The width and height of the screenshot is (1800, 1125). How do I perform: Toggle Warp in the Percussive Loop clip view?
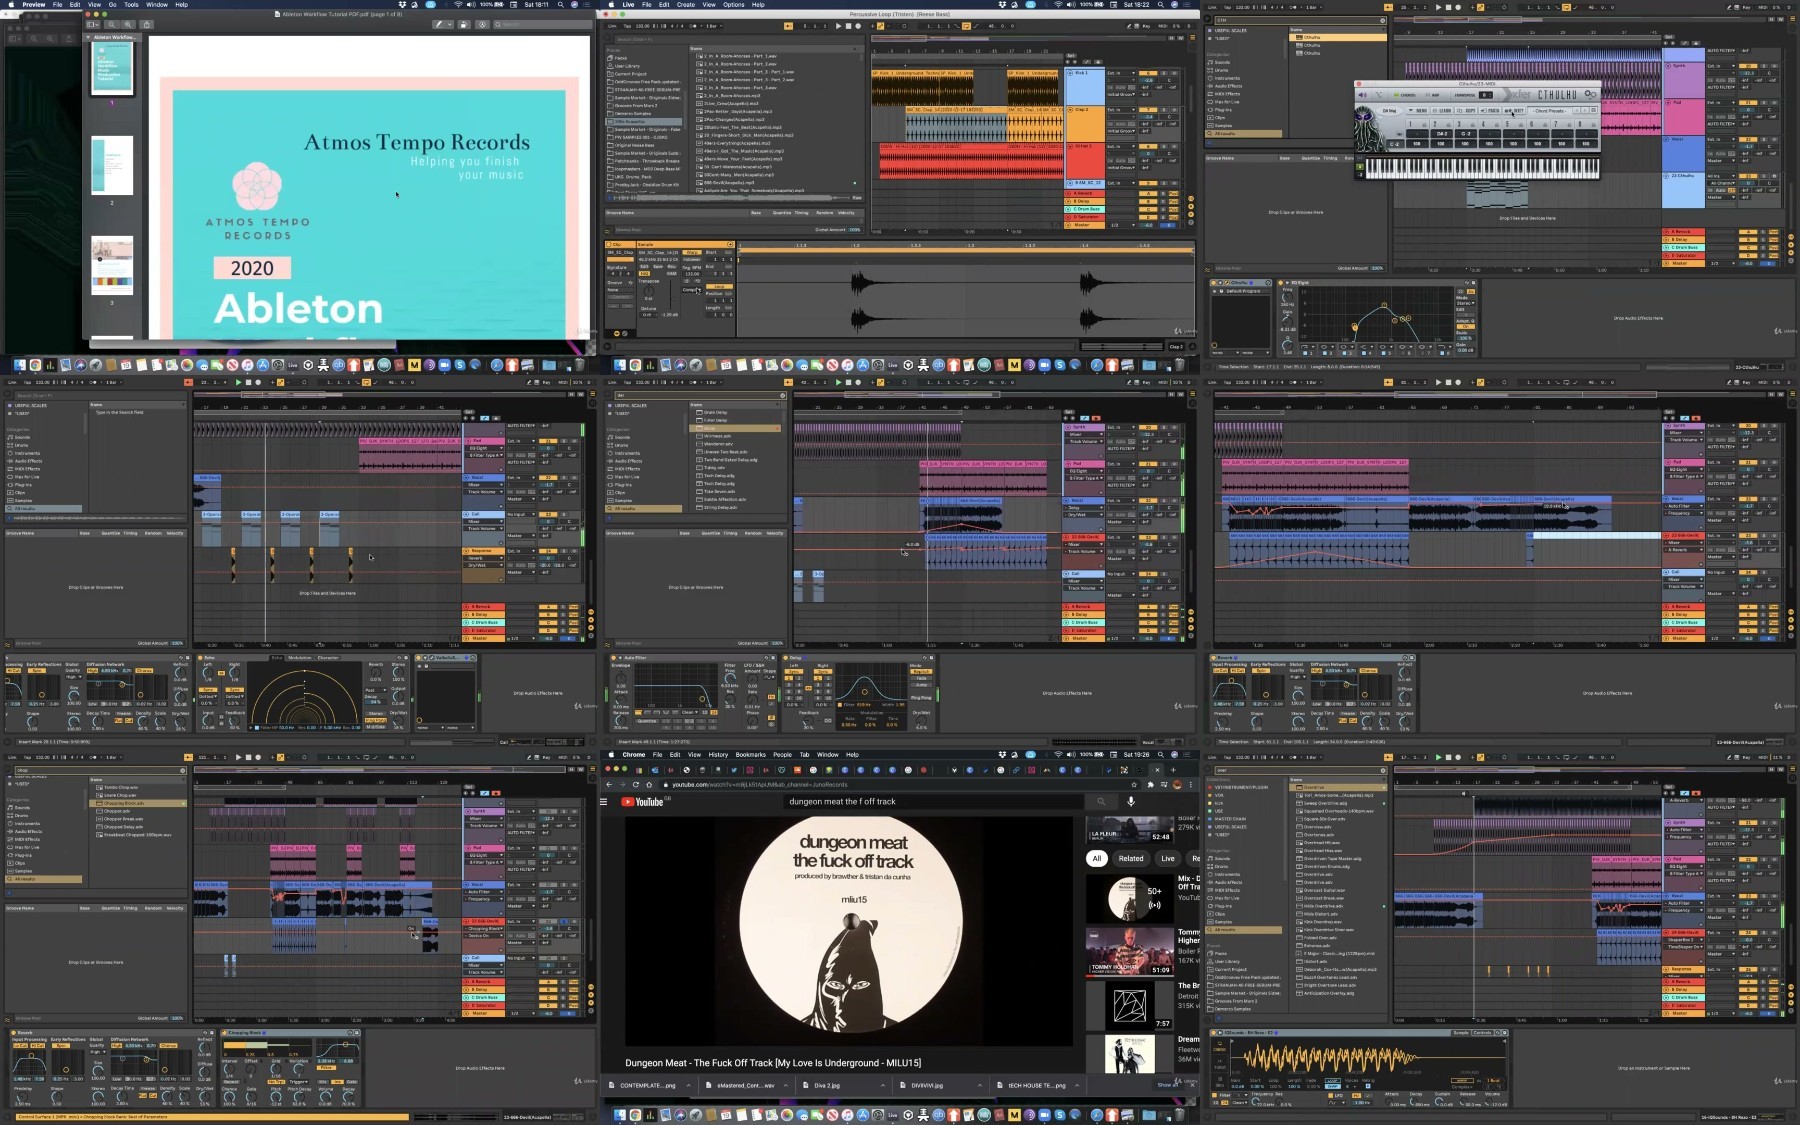[x=690, y=252]
